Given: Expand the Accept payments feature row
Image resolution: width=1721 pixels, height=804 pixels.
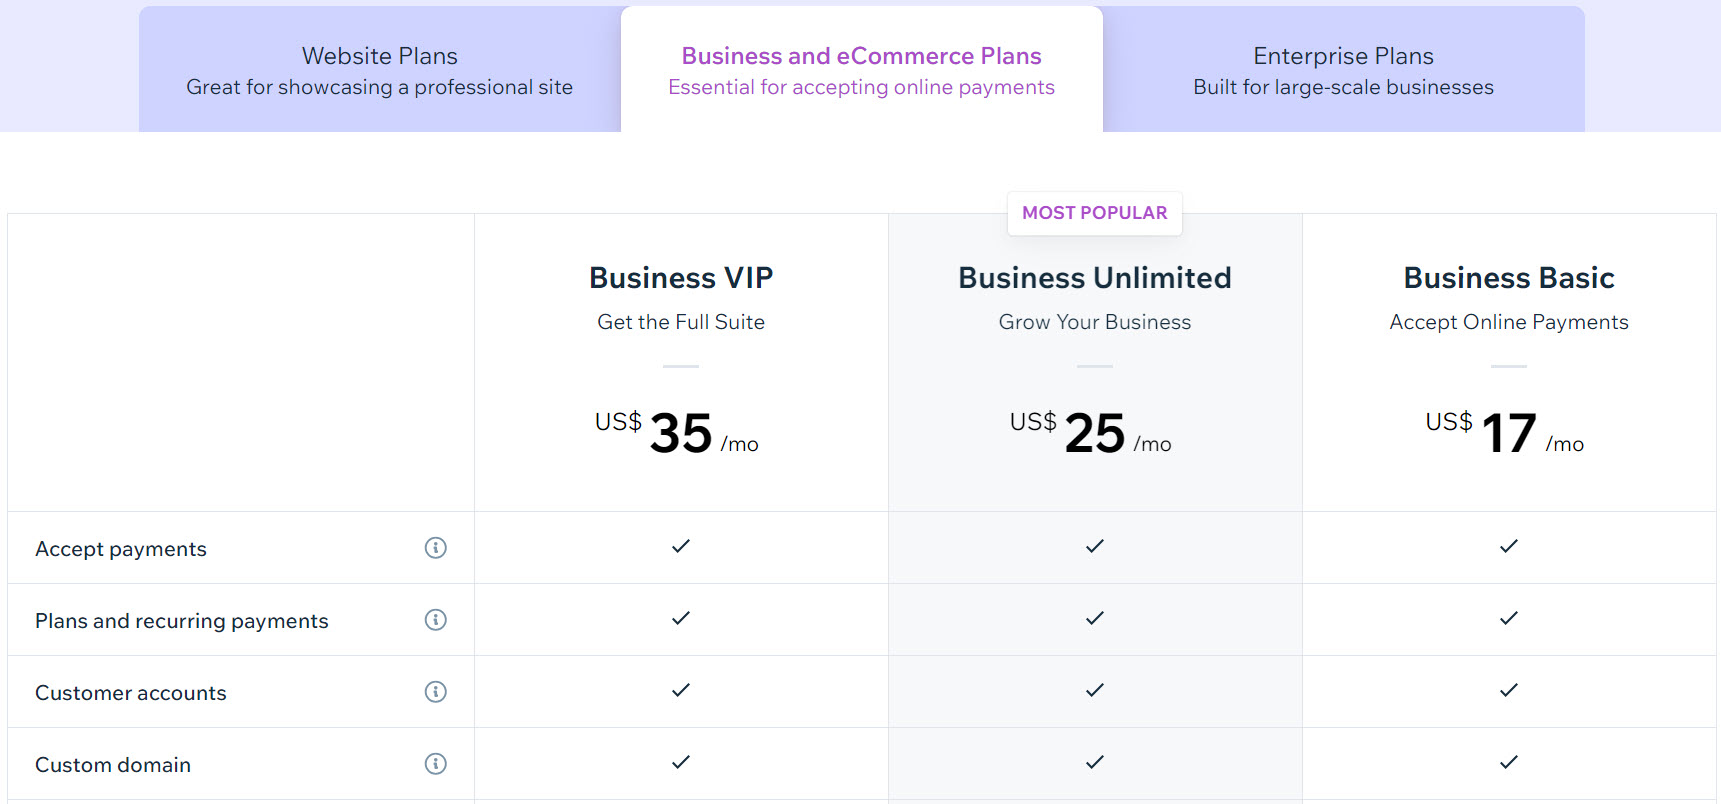Looking at the screenshot, I should 120,548.
